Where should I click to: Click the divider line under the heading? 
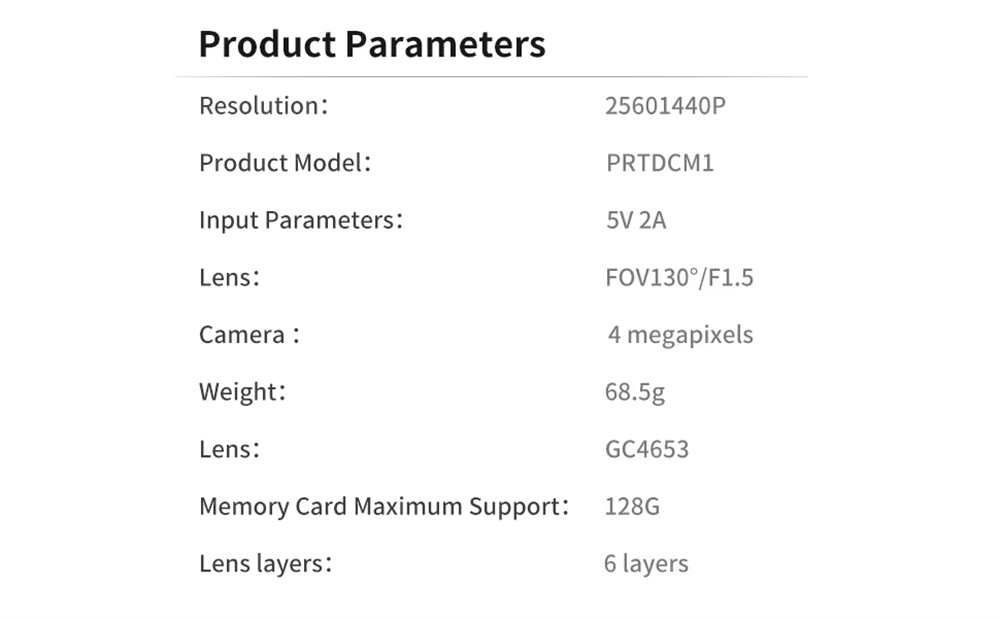490,76
